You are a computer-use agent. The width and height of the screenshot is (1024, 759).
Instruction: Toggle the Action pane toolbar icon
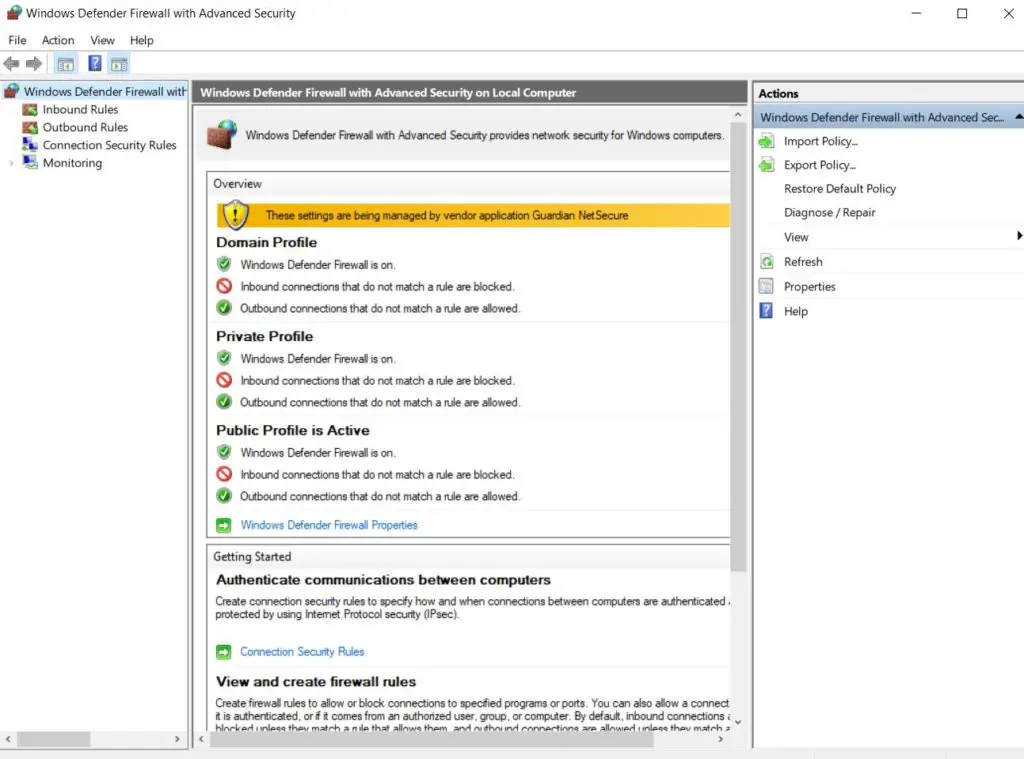(x=119, y=64)
